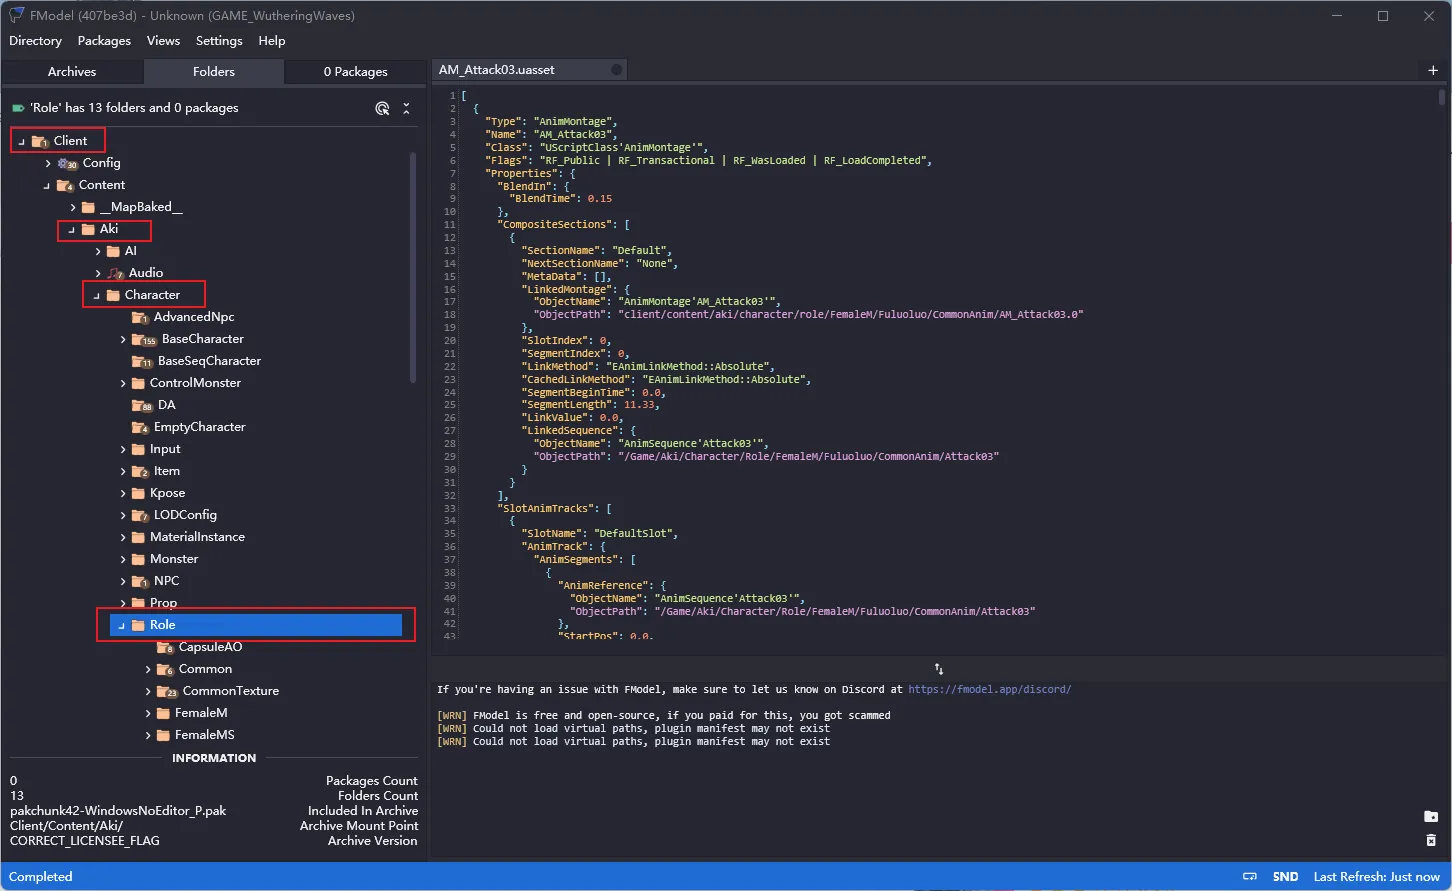1452x891 pixels.
Task: Click the plus icon to add new tab
Action: tap(1433, 70)
